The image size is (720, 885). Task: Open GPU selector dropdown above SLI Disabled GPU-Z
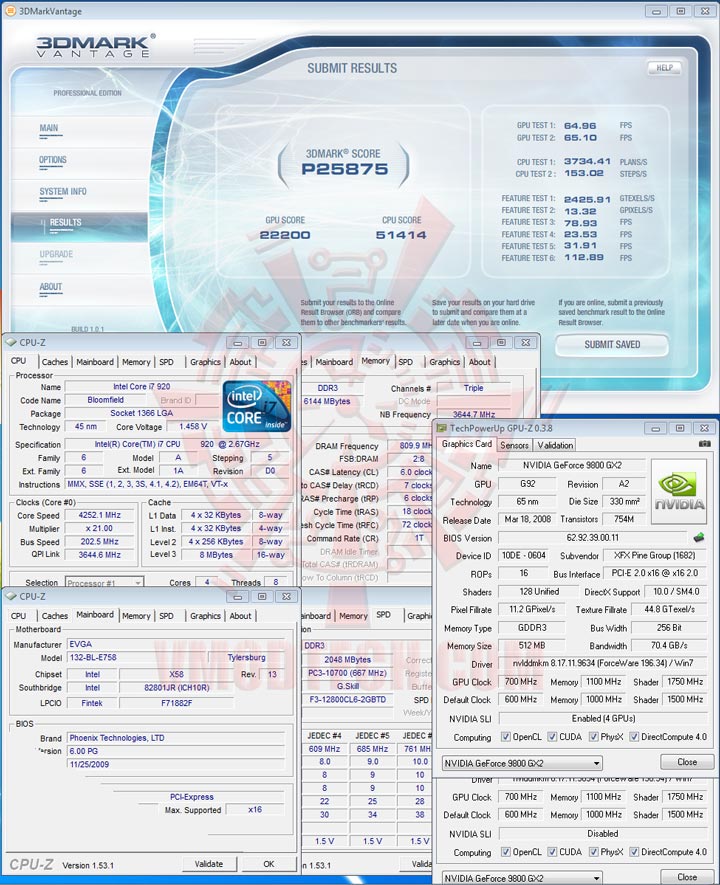click(522, 763)
